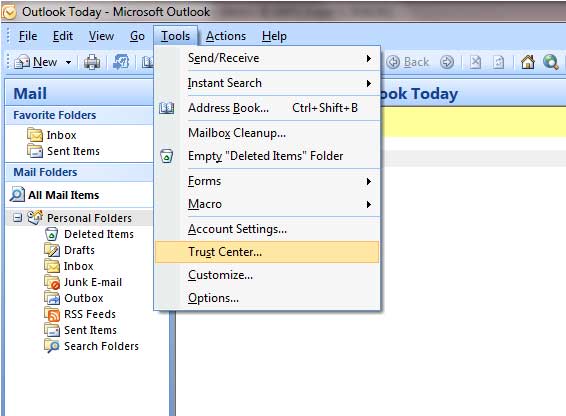Open the Actions menu
This screenshot has width=566, height=416.
click(226, 36)
